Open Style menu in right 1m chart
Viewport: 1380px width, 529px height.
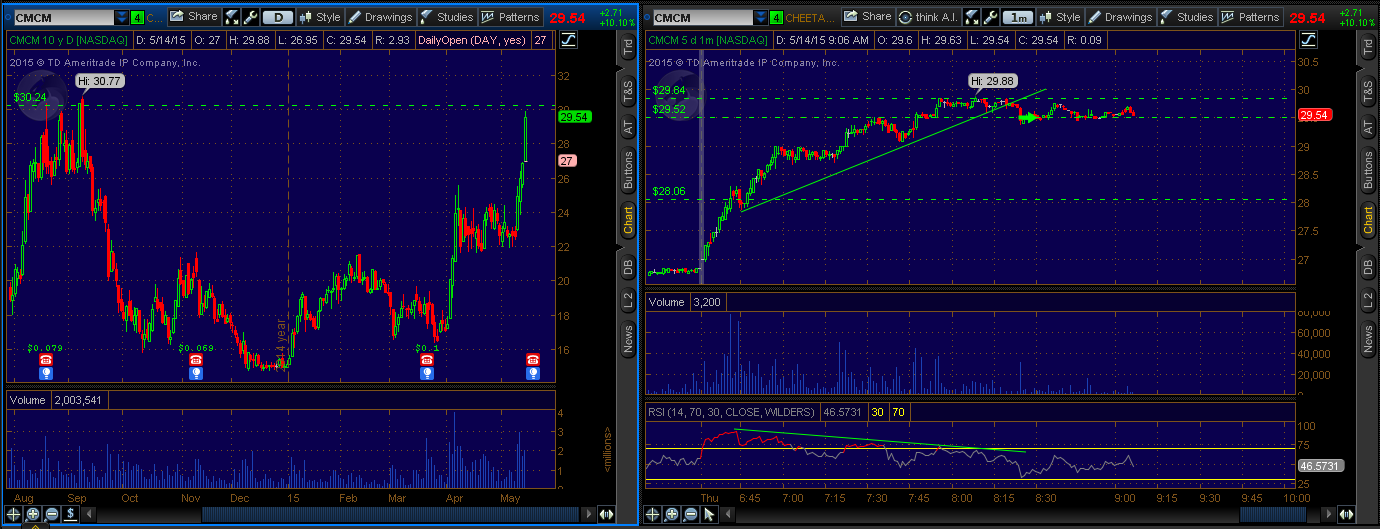click(1060, 17)
